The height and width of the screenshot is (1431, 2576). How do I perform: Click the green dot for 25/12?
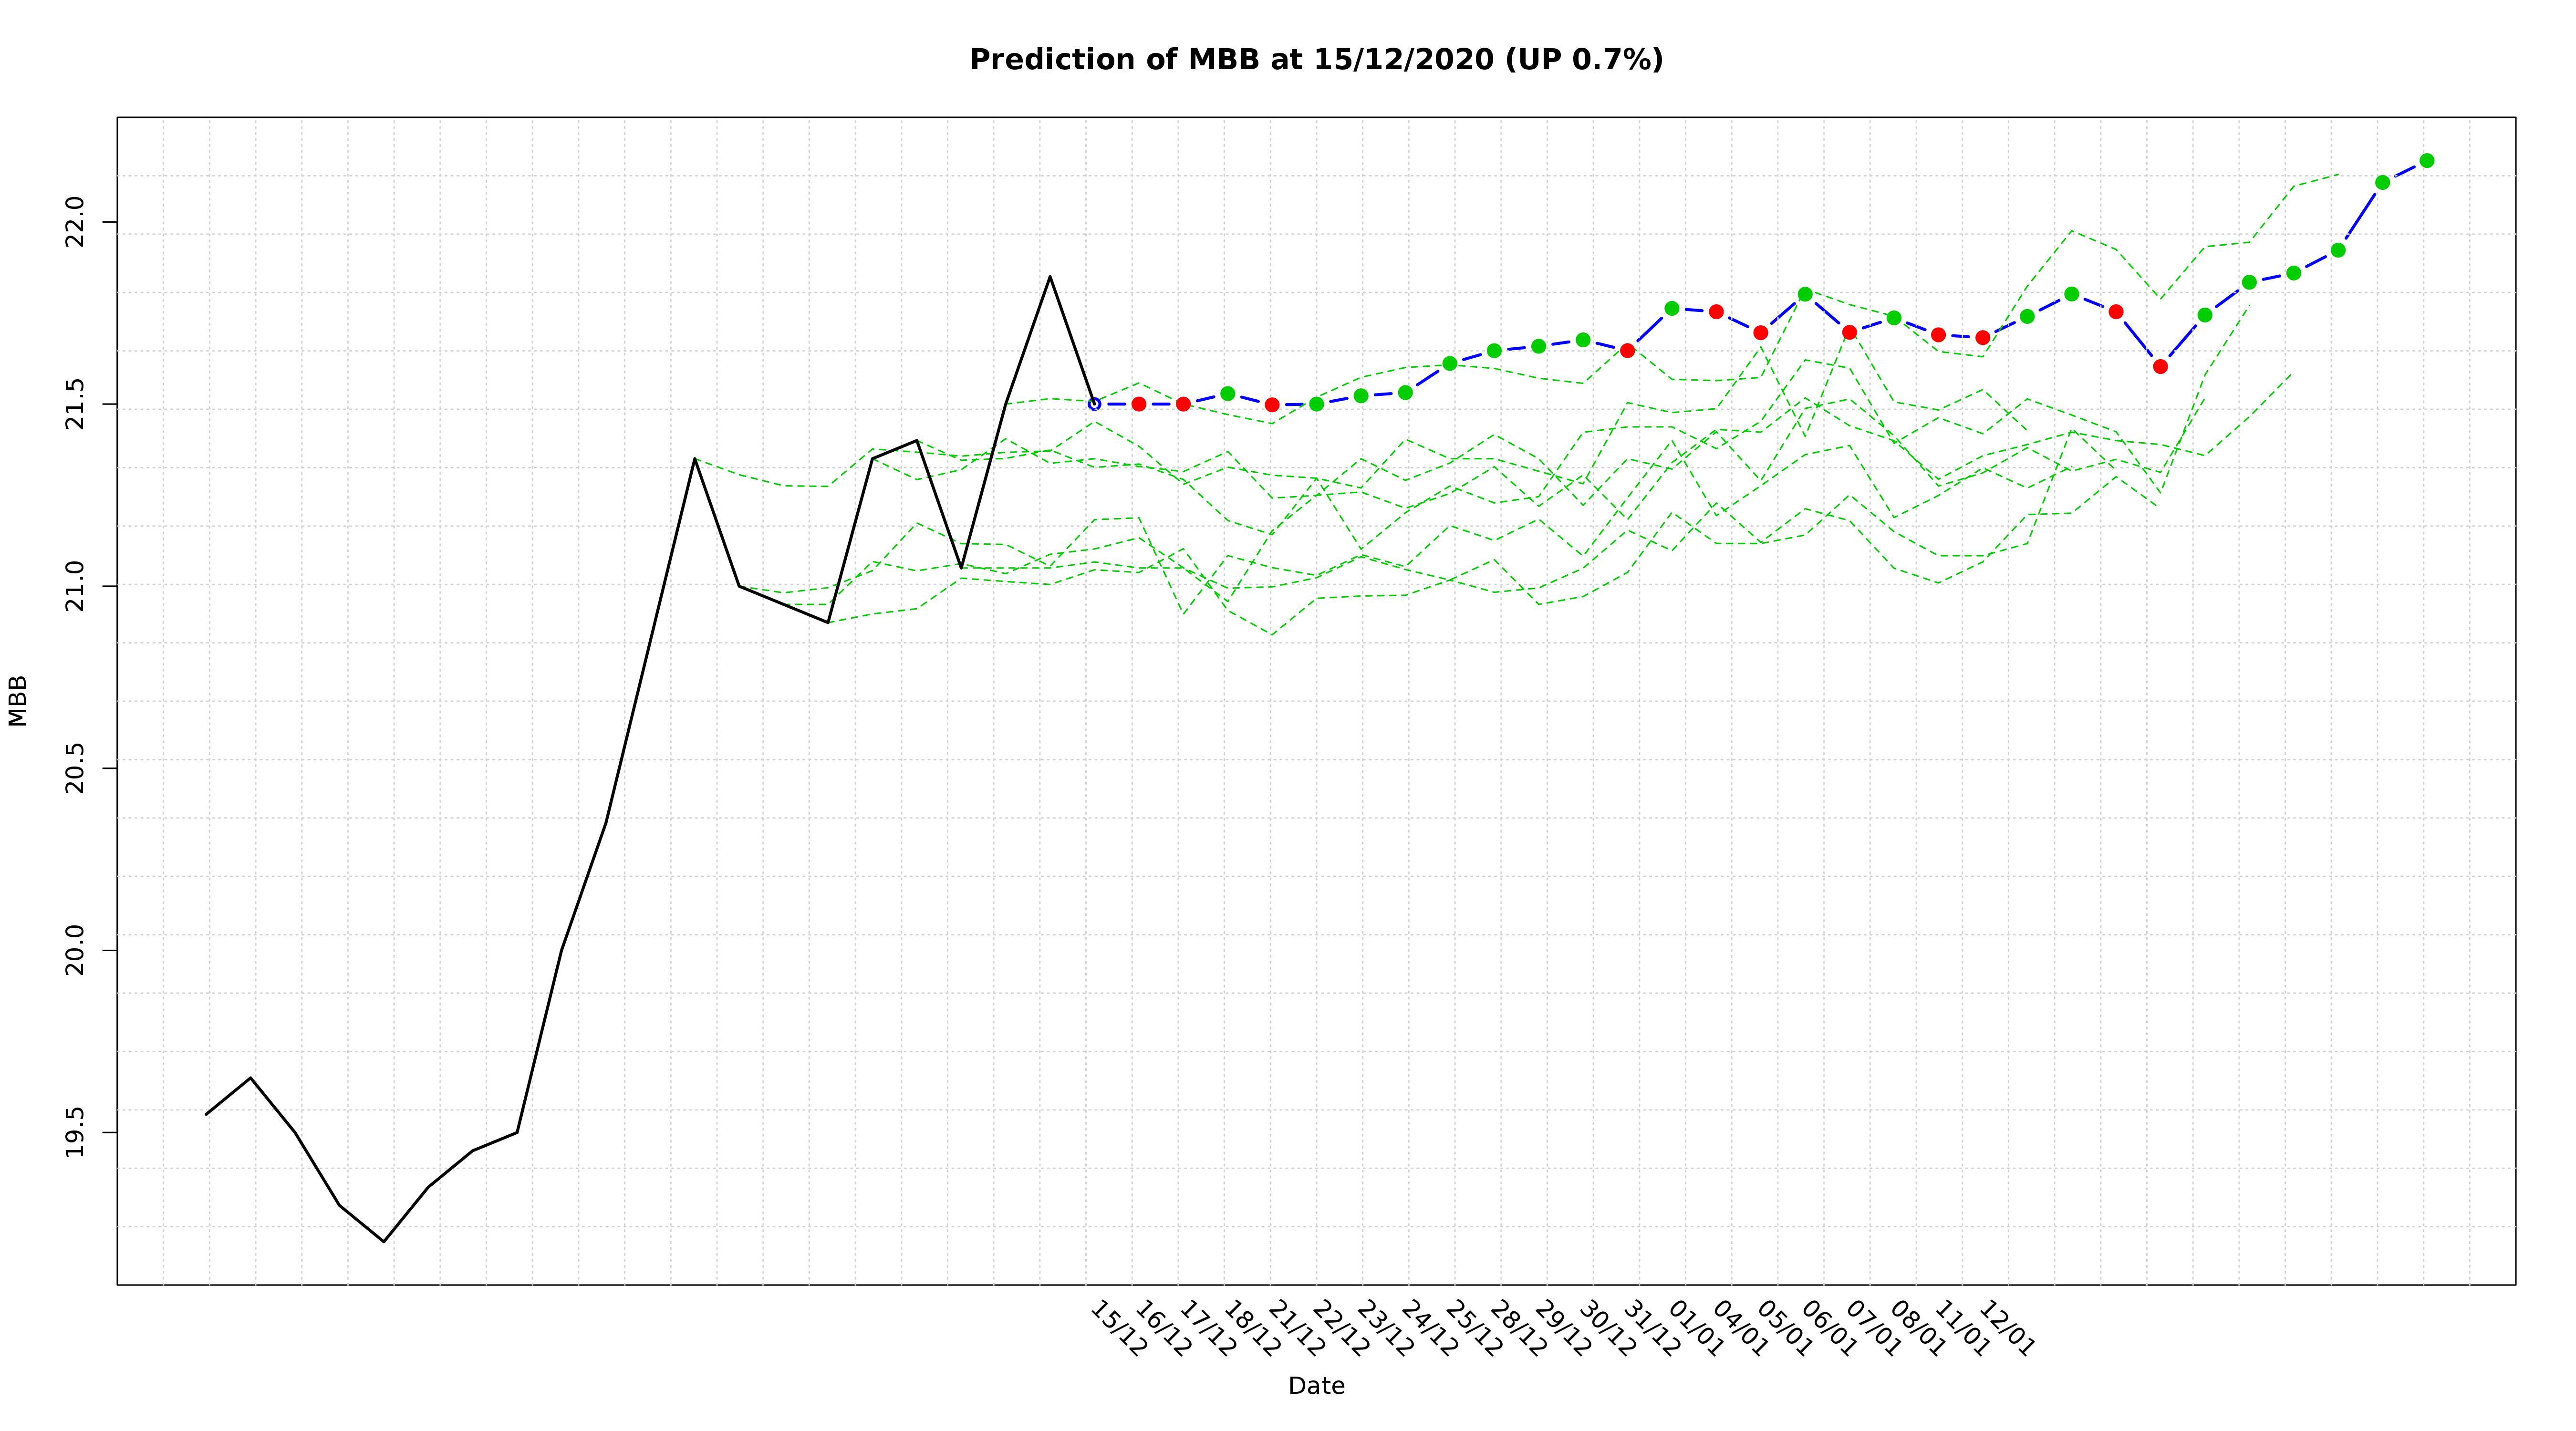pyautogui.click(x=1450, y=363)
